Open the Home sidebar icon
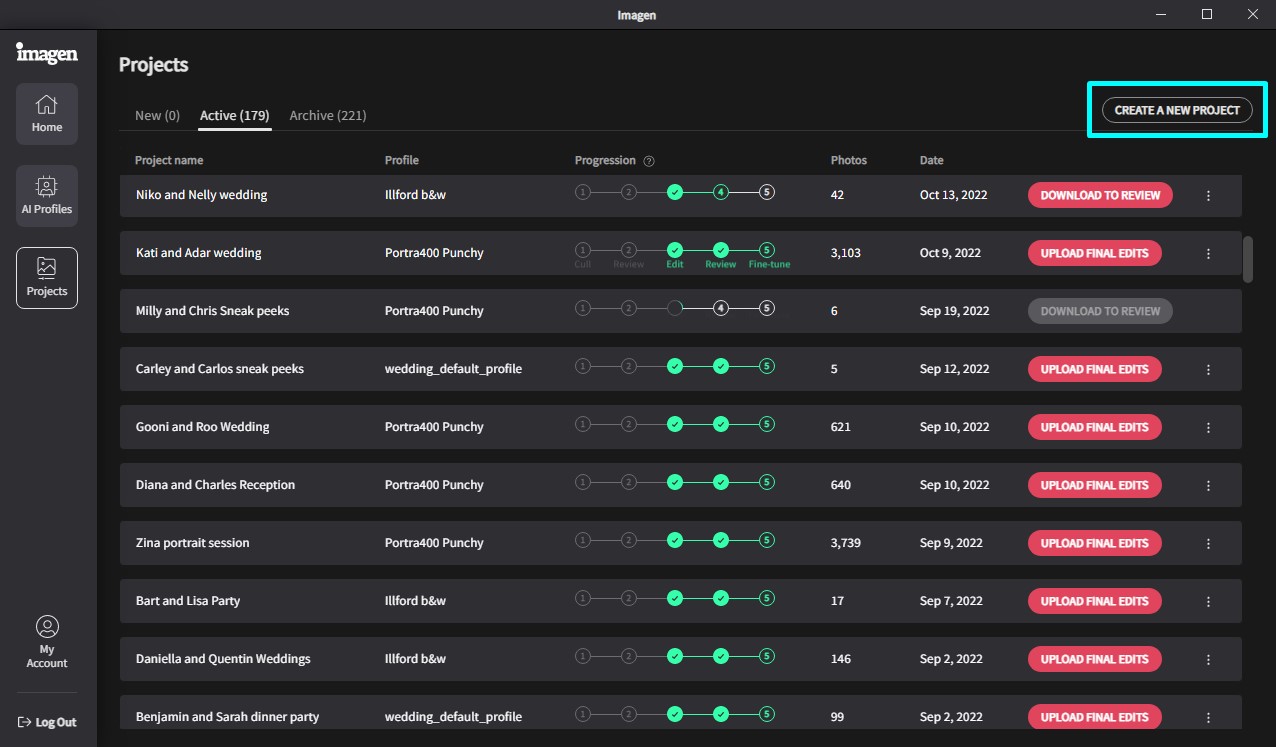Image resolution: width=1276 pixels, height=747 pixels. point(47,114)
